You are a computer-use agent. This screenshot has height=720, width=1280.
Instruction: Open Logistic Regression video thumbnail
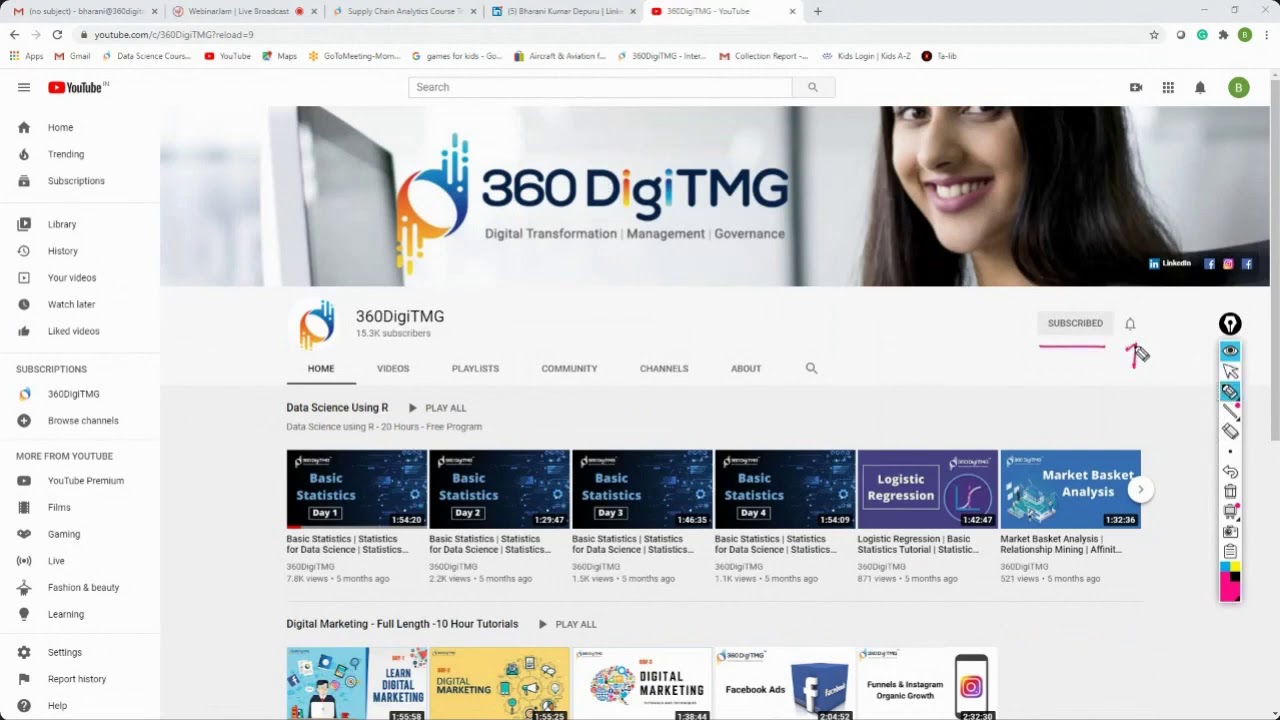click(927, 489)
